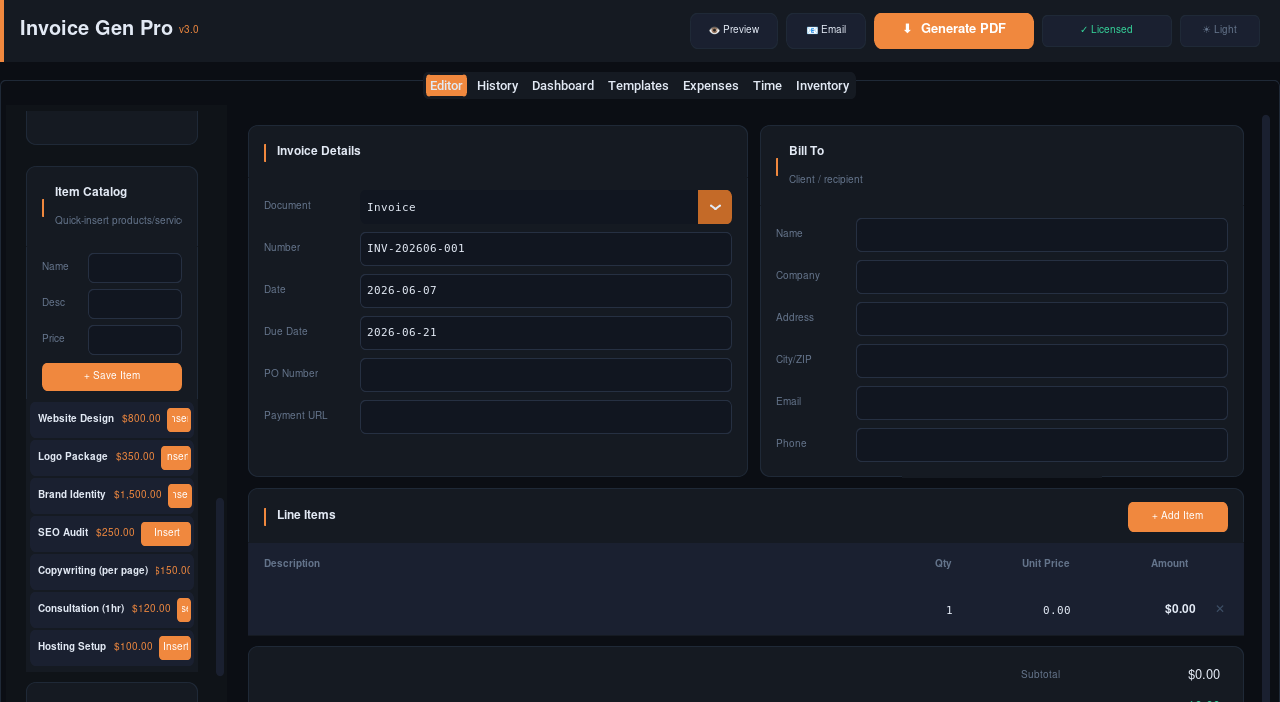
Task: Click the Date field 2026-06-07
Action: coord(546,291)
